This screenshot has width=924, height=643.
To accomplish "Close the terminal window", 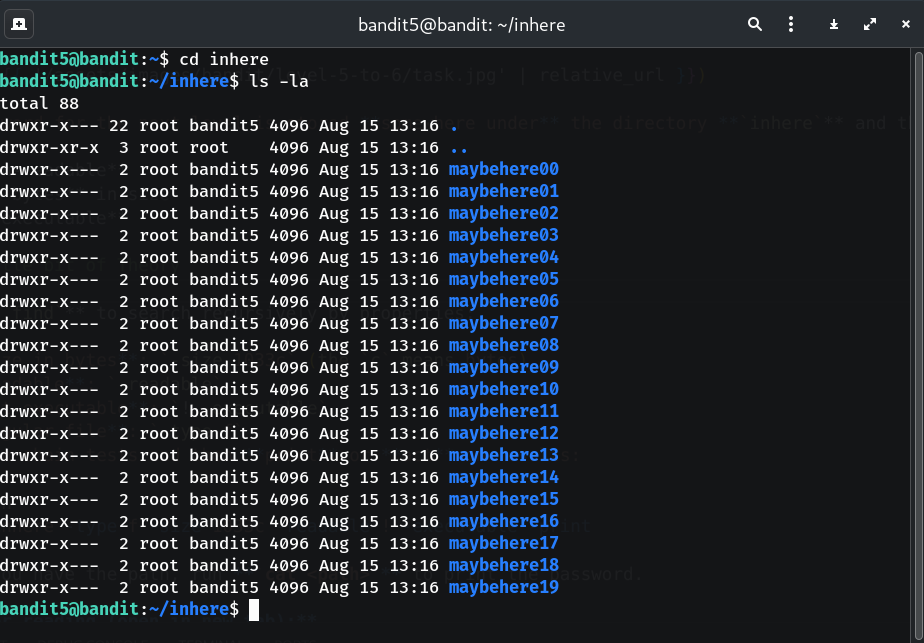I will click(903, 24).
